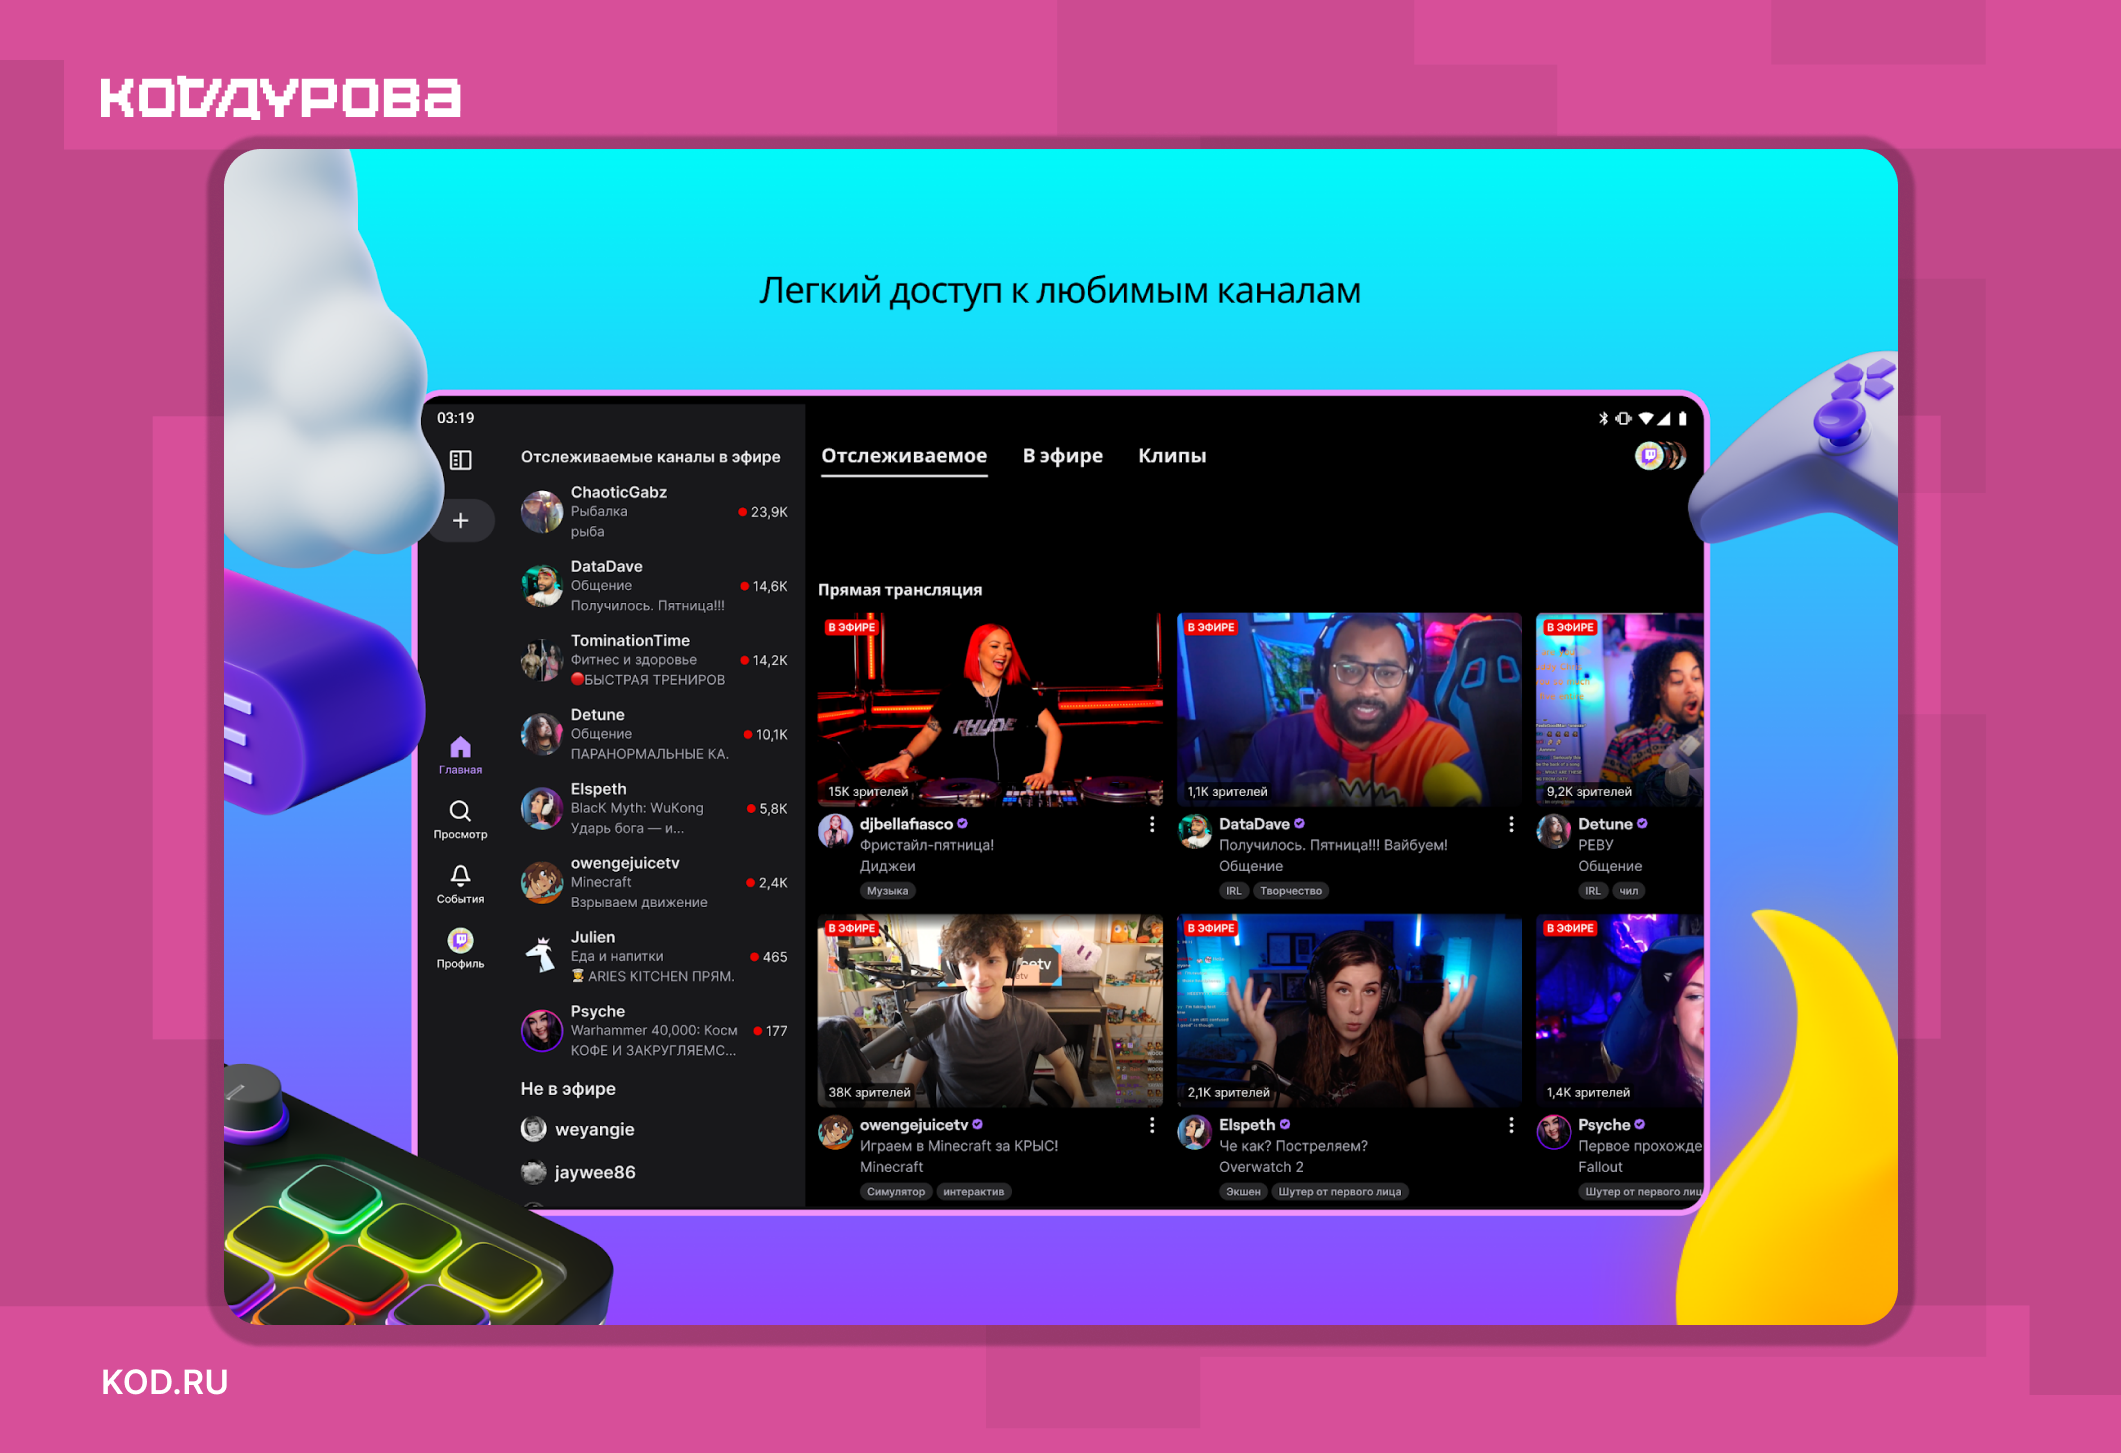Open DataDave channel in followed list

tap(655, 586)
